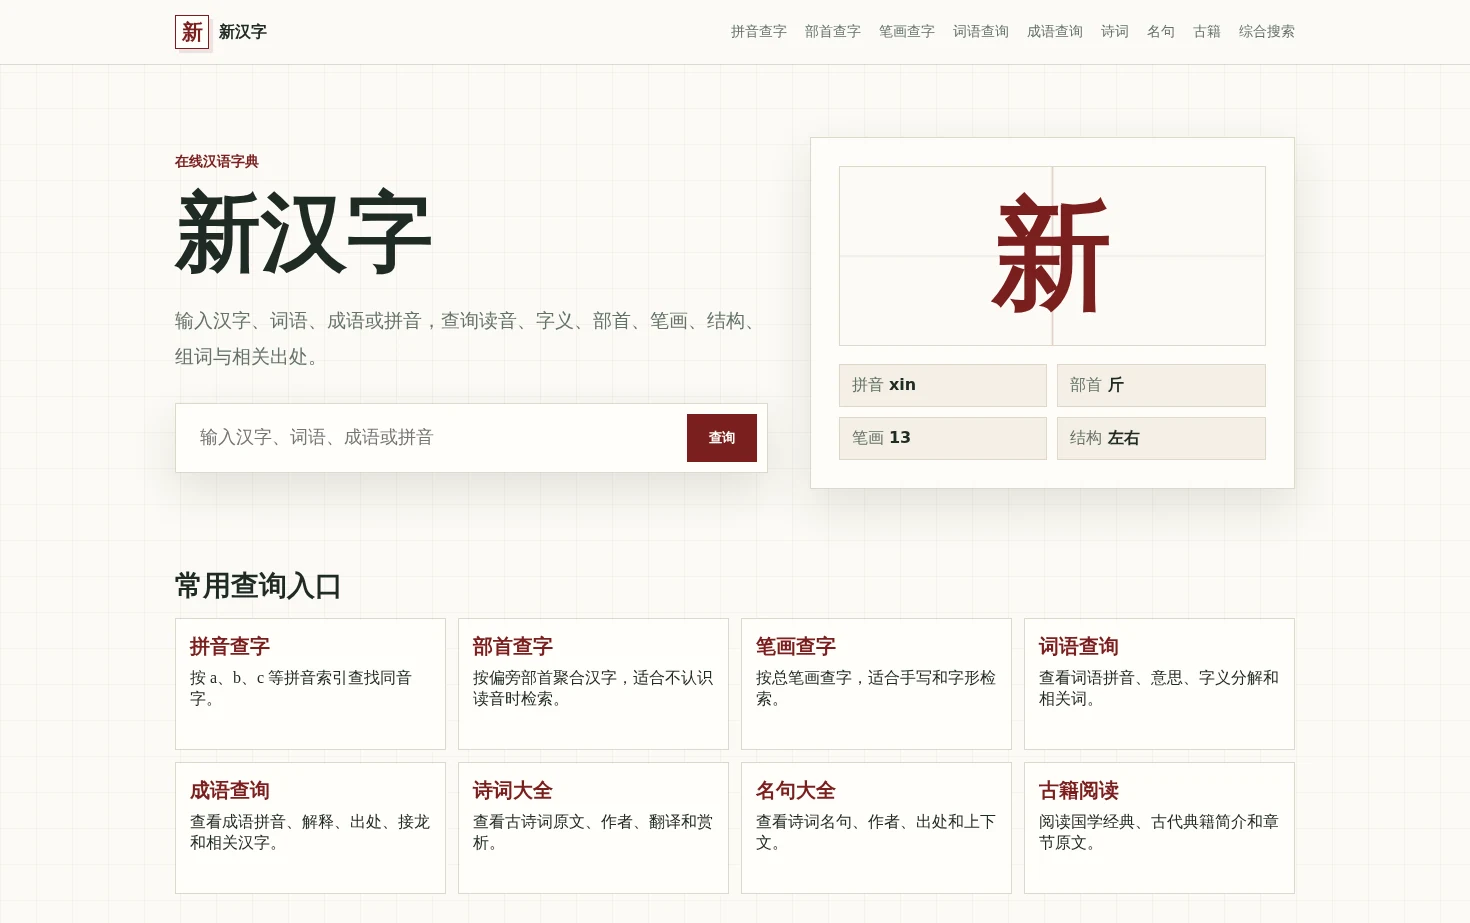Image resolution: width=1470 pixels, height=923 pixels.
Task: Open the 名句大全 entry card
Action: pyautogui.click(x=876, y=828)
